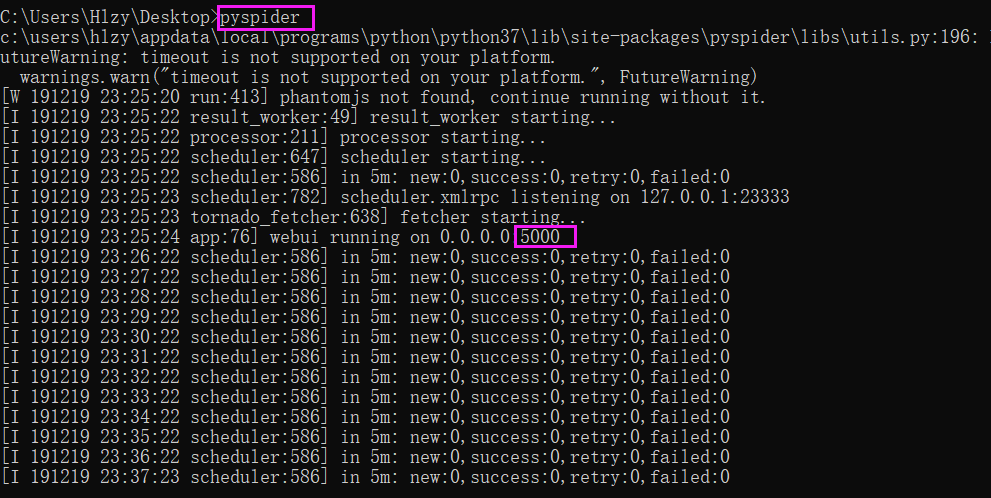Click the C:\Users\Hlzy\Desktop prompt path
This screenshot has width=991, height=498.
pos(105,17)
